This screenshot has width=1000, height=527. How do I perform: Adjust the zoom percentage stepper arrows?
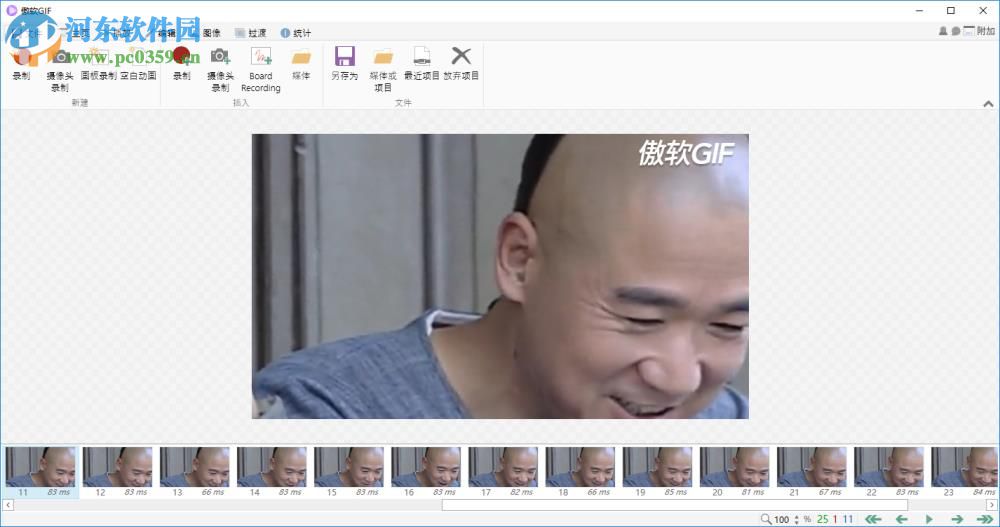(x=797, y=519)
